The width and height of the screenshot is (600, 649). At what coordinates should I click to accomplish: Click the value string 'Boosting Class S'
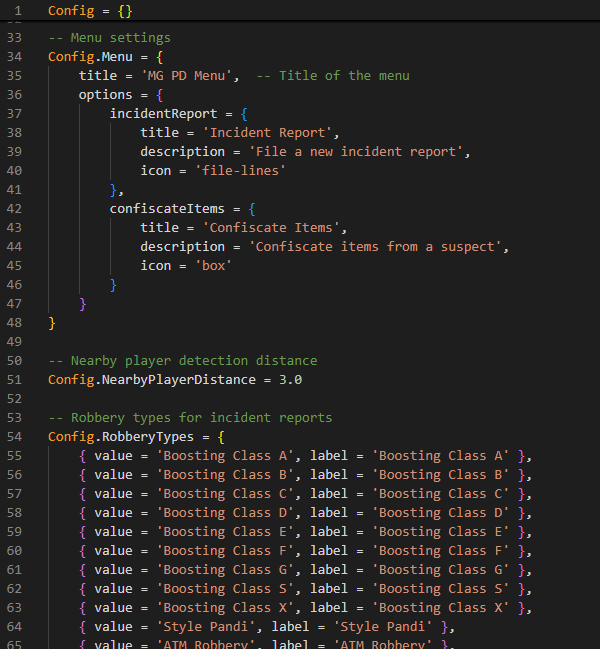pos(225,589)
